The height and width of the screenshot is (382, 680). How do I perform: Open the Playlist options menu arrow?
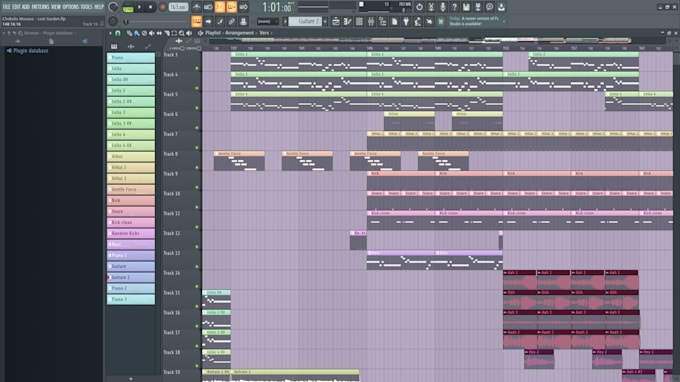click(110, 33)
